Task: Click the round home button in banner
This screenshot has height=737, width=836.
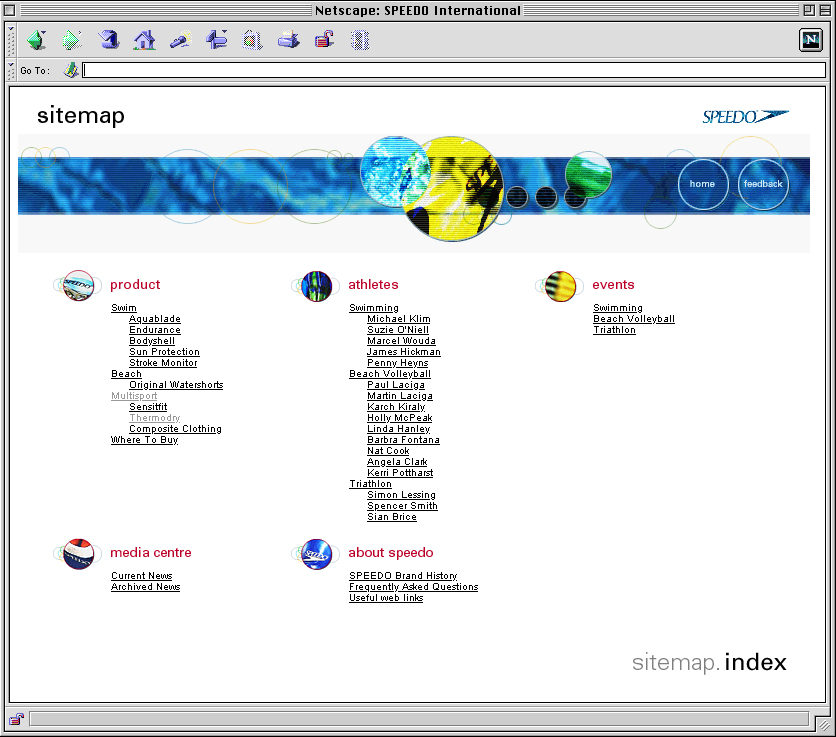Action: (x=702, y=184)
